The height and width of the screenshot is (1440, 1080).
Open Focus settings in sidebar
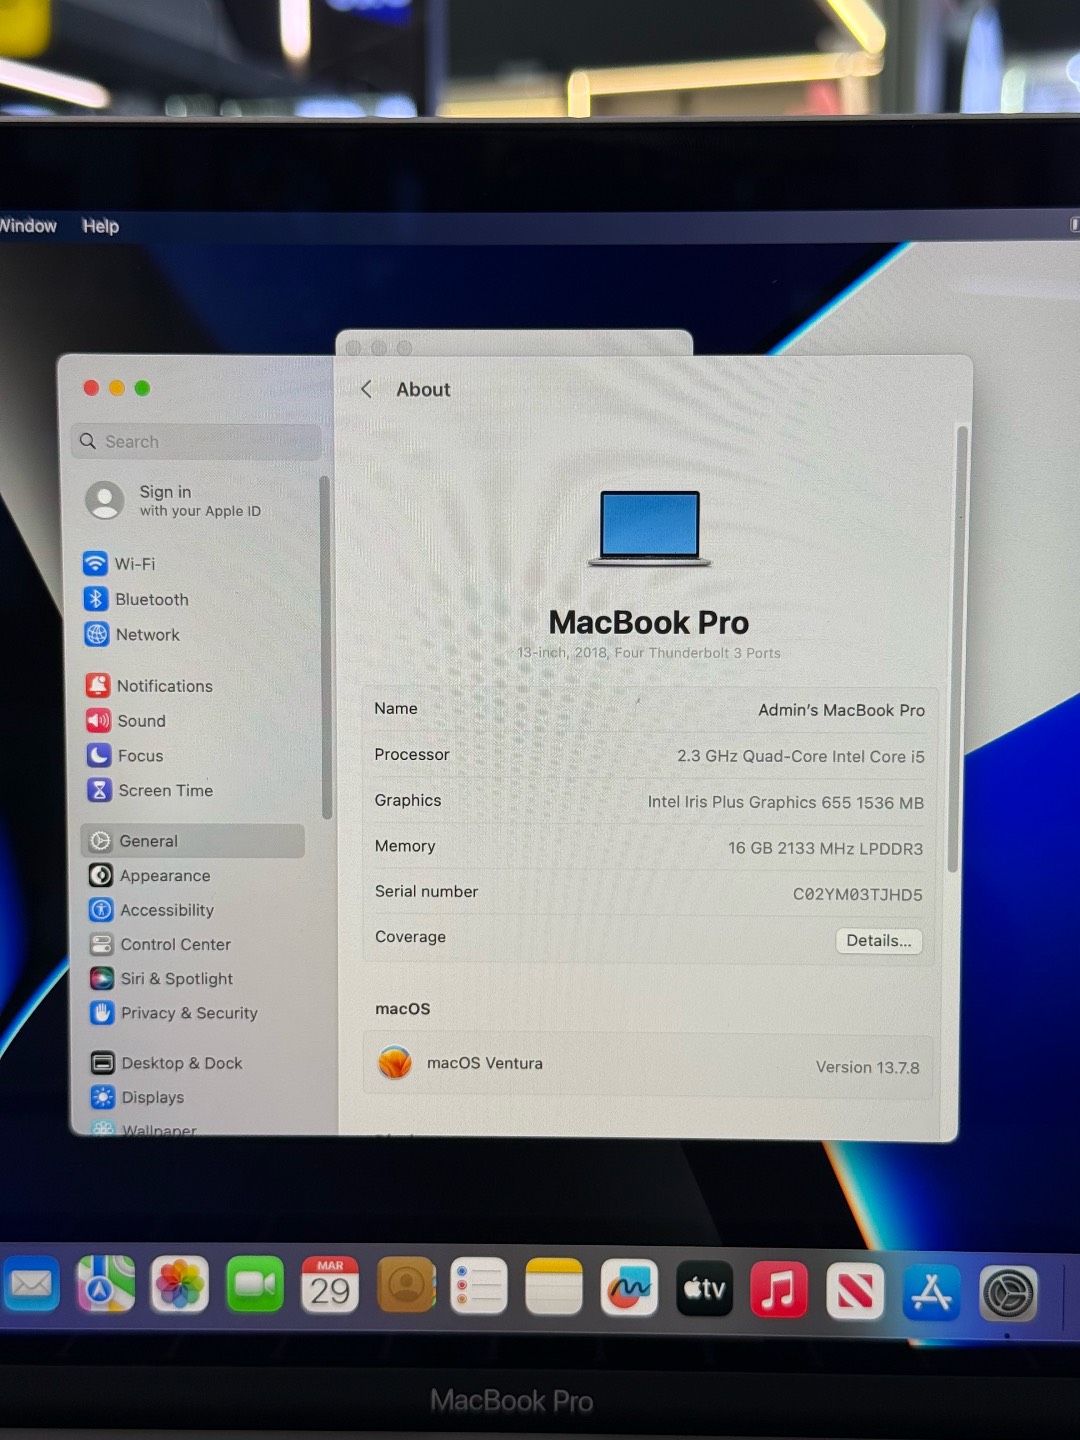(125, 756)
